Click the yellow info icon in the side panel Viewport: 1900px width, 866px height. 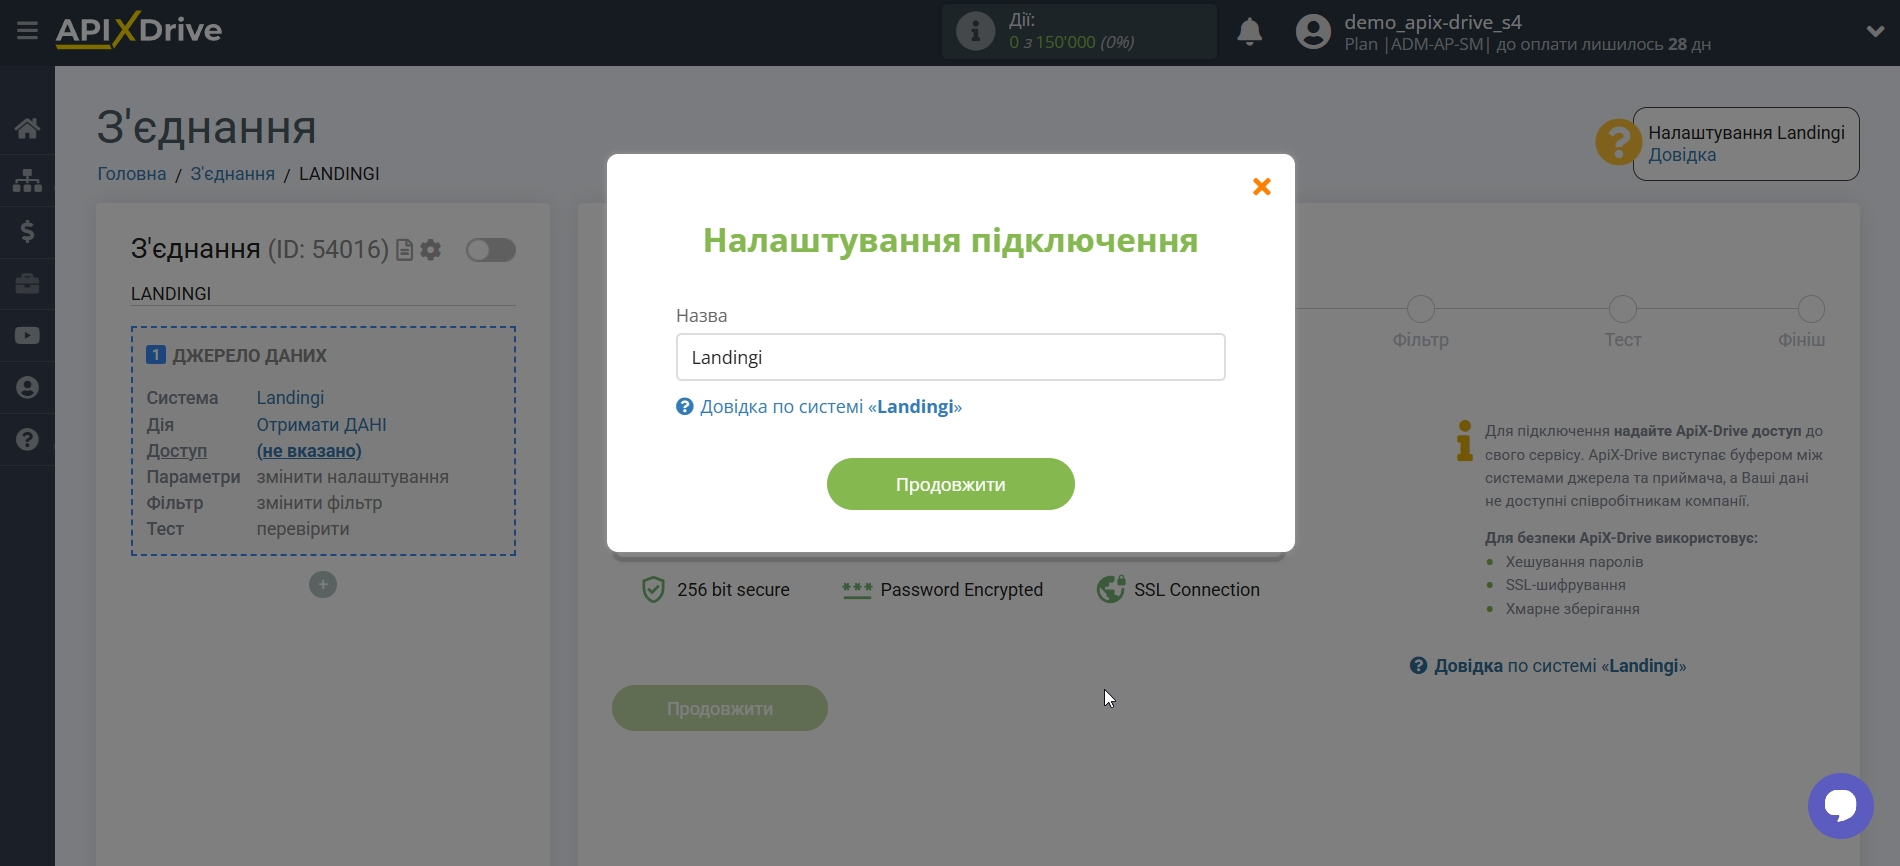point(1465,441)
